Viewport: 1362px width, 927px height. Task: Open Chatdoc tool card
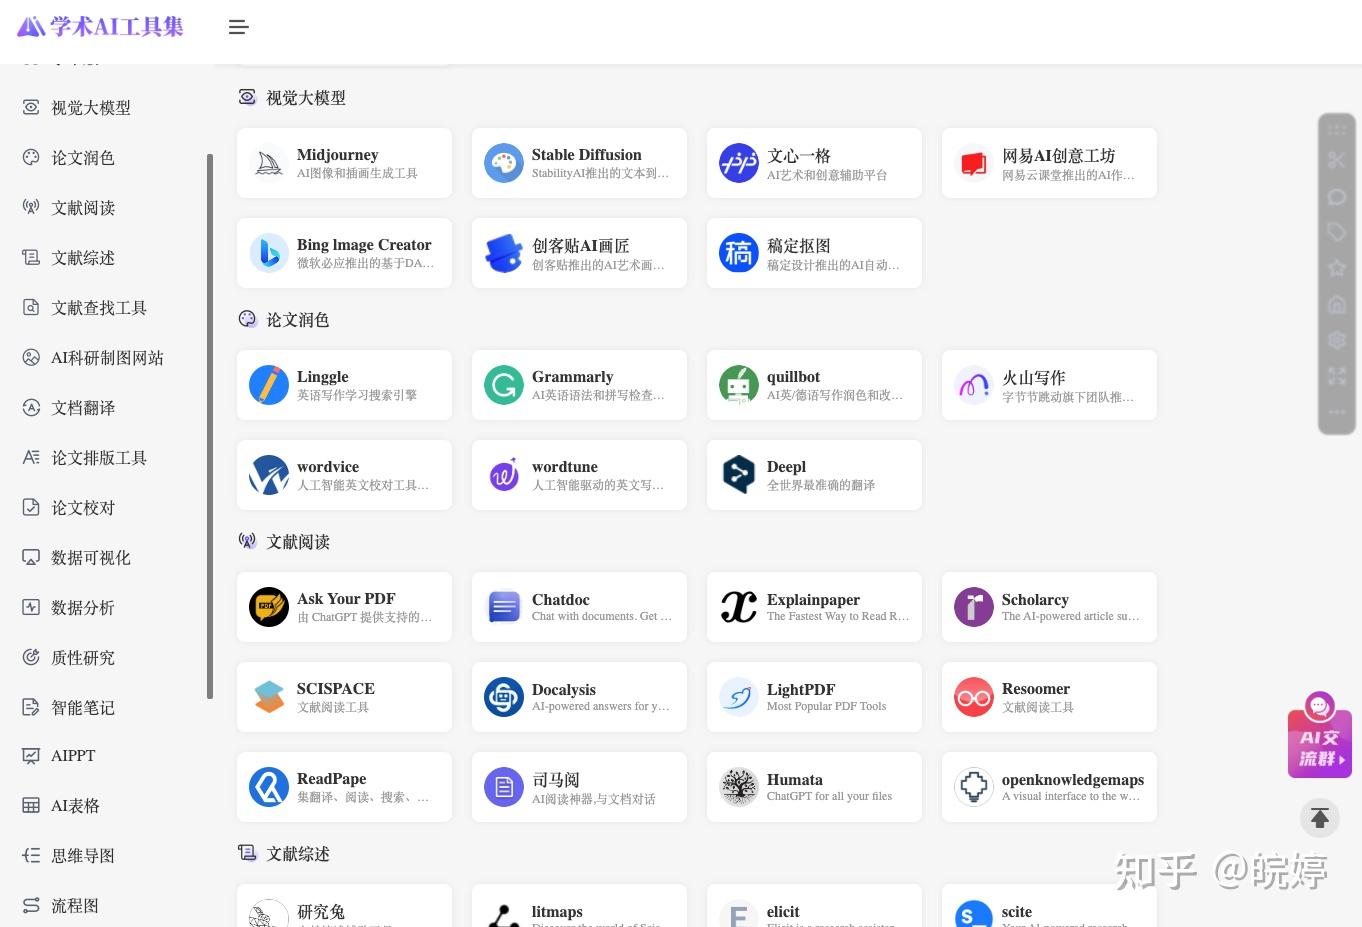[x=579, y=607]
